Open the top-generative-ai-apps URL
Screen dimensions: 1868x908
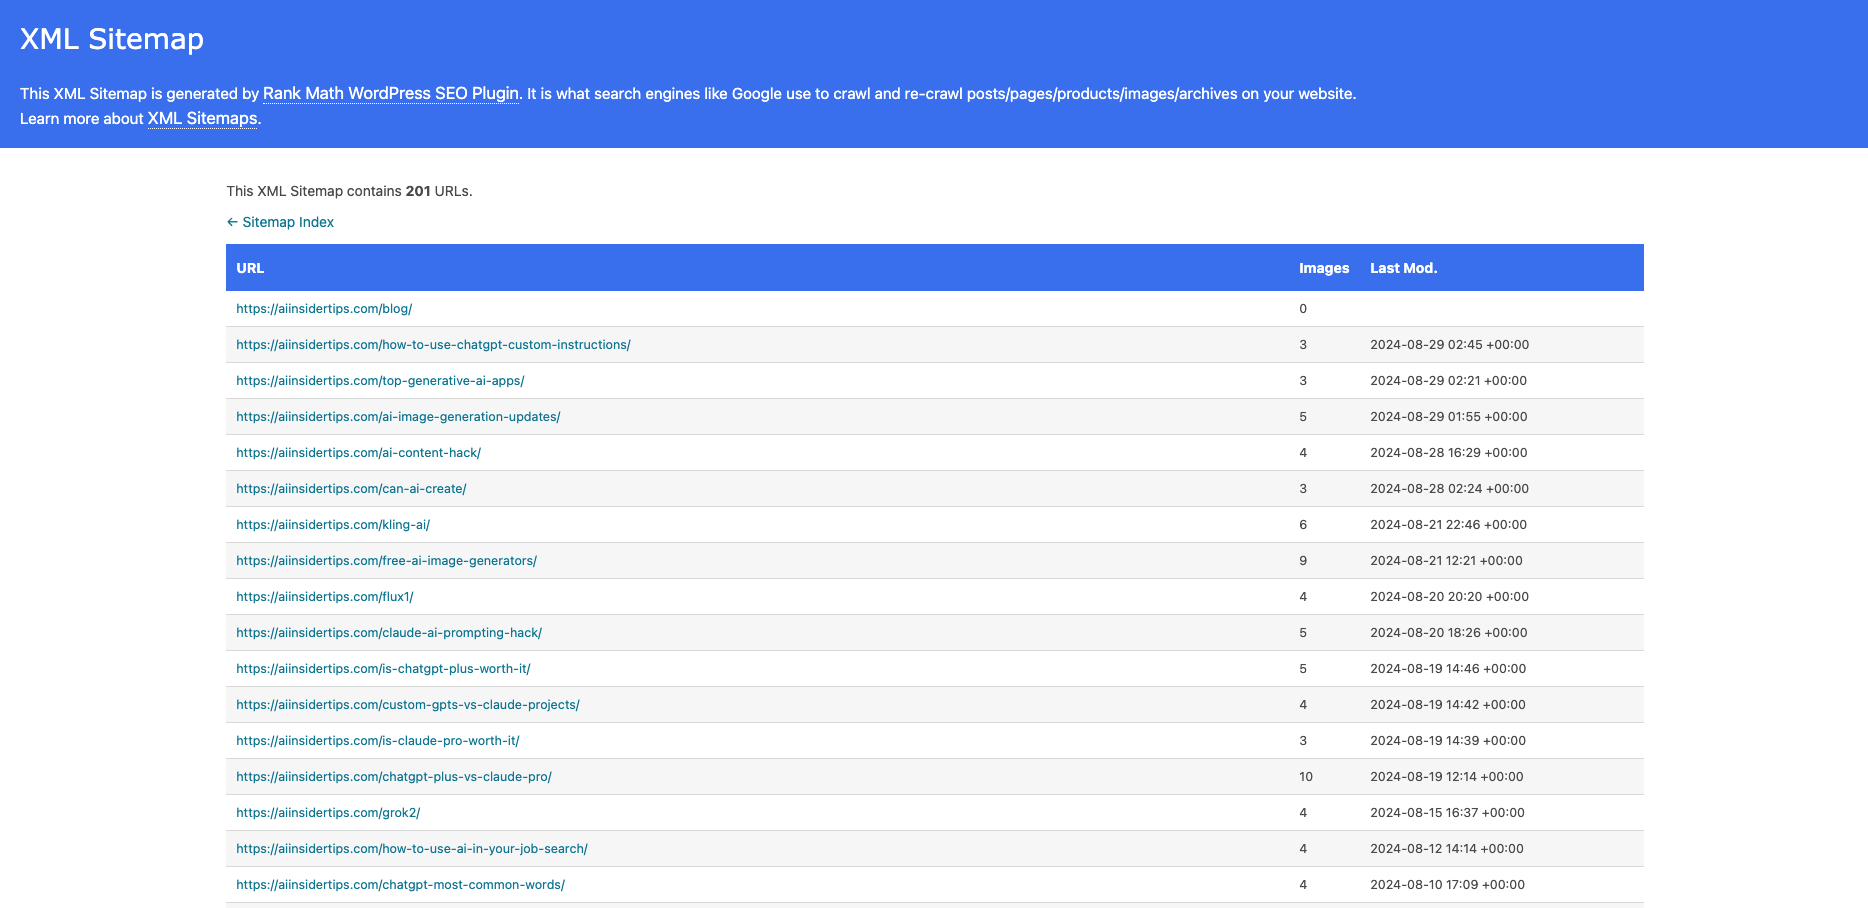(x=380, y=380)
